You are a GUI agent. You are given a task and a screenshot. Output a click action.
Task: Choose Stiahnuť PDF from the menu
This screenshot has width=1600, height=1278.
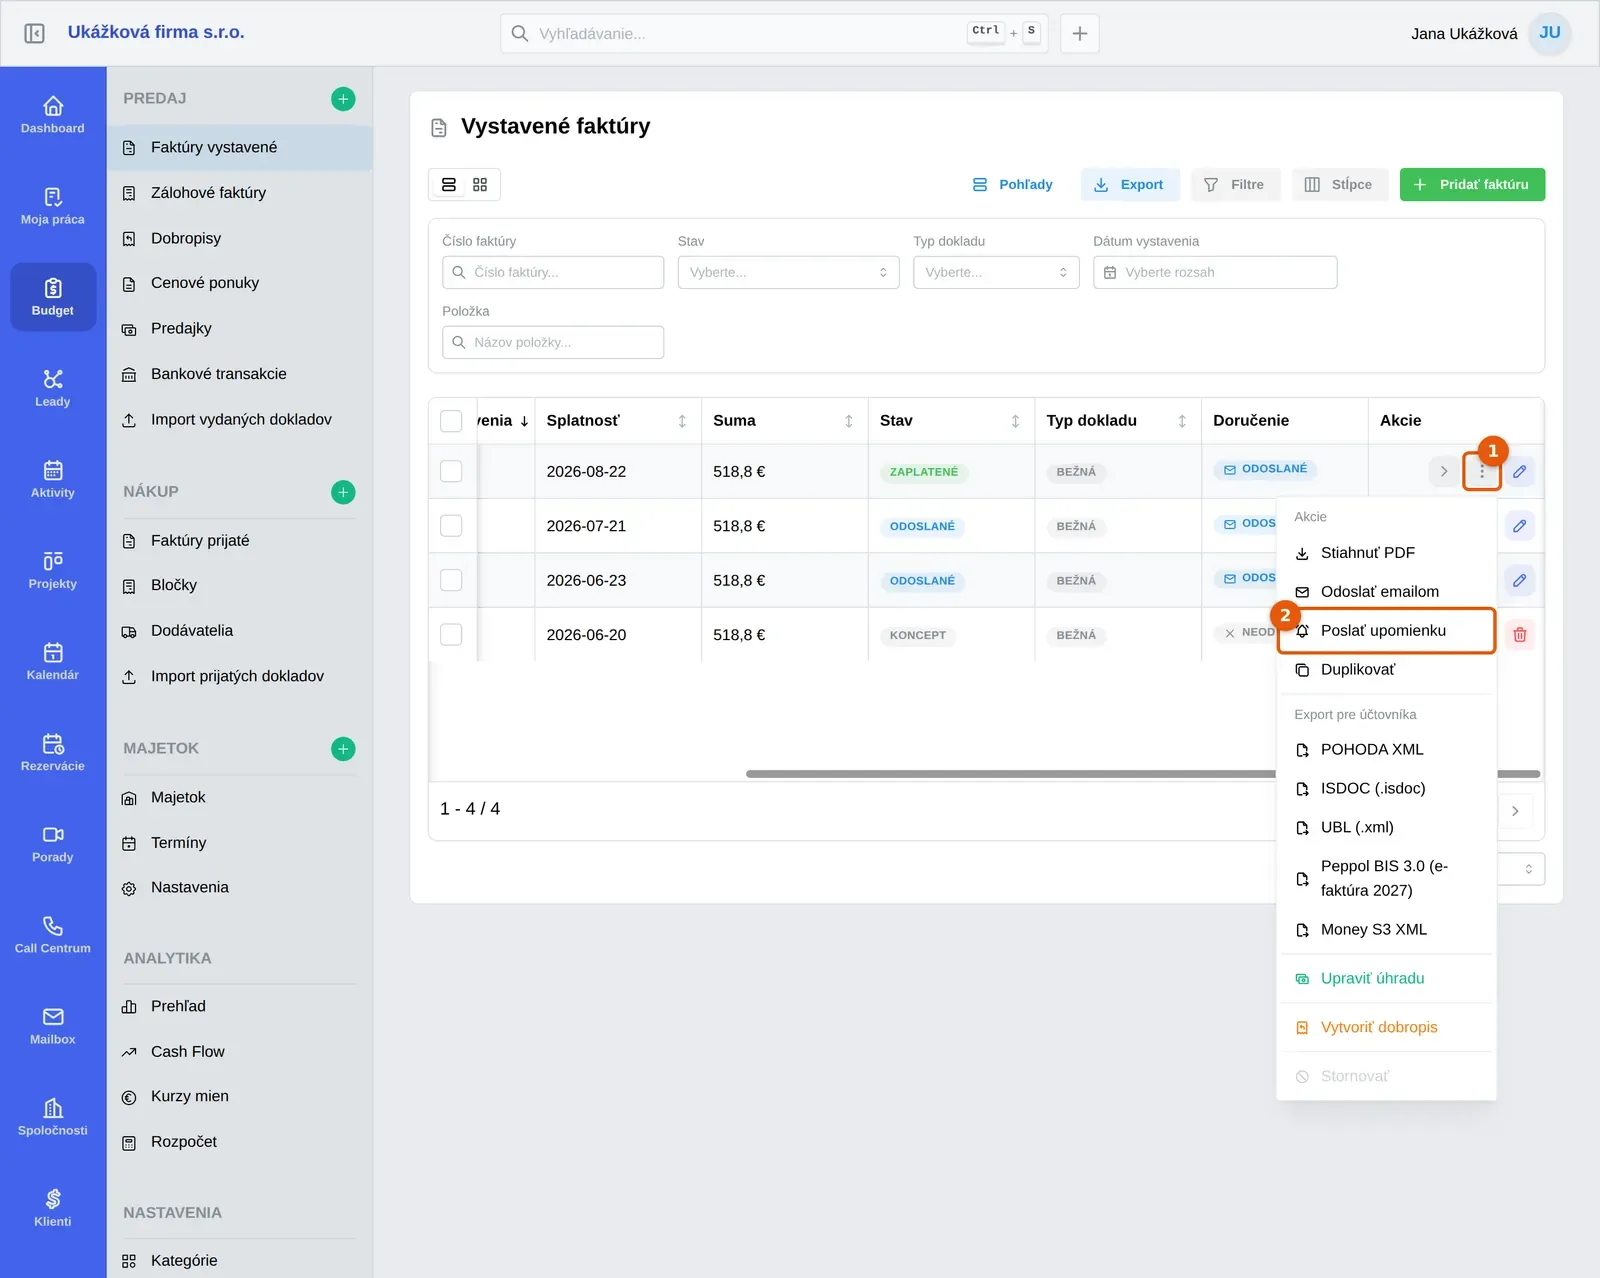click(1386, 553)
